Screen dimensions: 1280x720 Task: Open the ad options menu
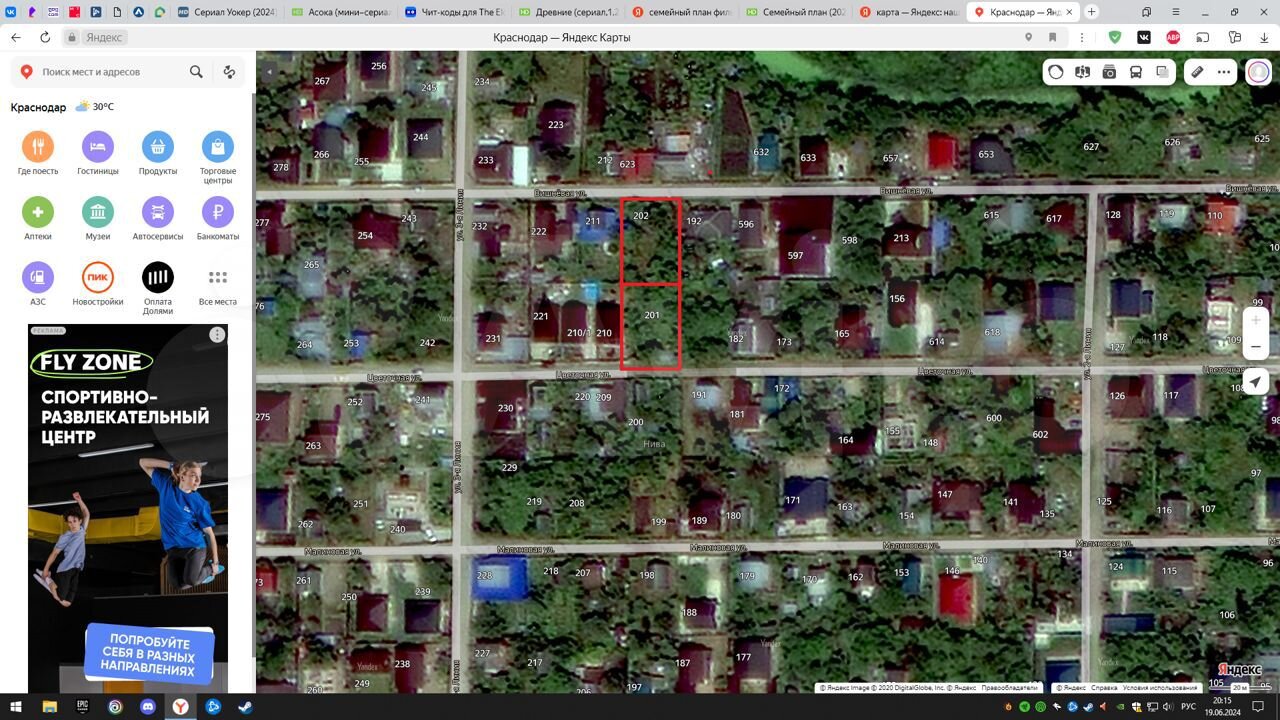[217, 335]
